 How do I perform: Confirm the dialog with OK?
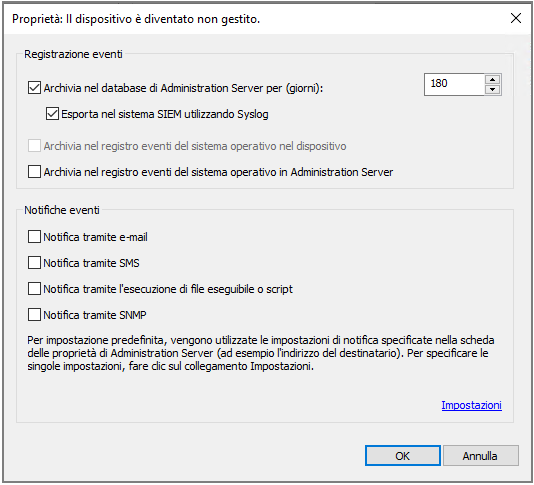point(403,456)
